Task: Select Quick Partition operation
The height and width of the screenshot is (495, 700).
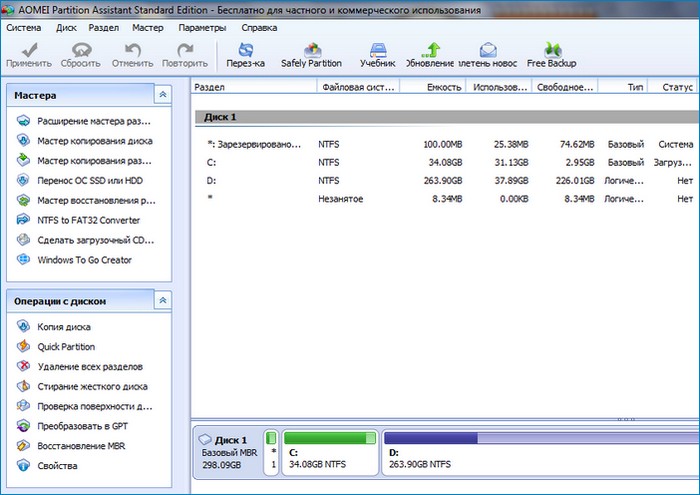Action: (66, 347)
